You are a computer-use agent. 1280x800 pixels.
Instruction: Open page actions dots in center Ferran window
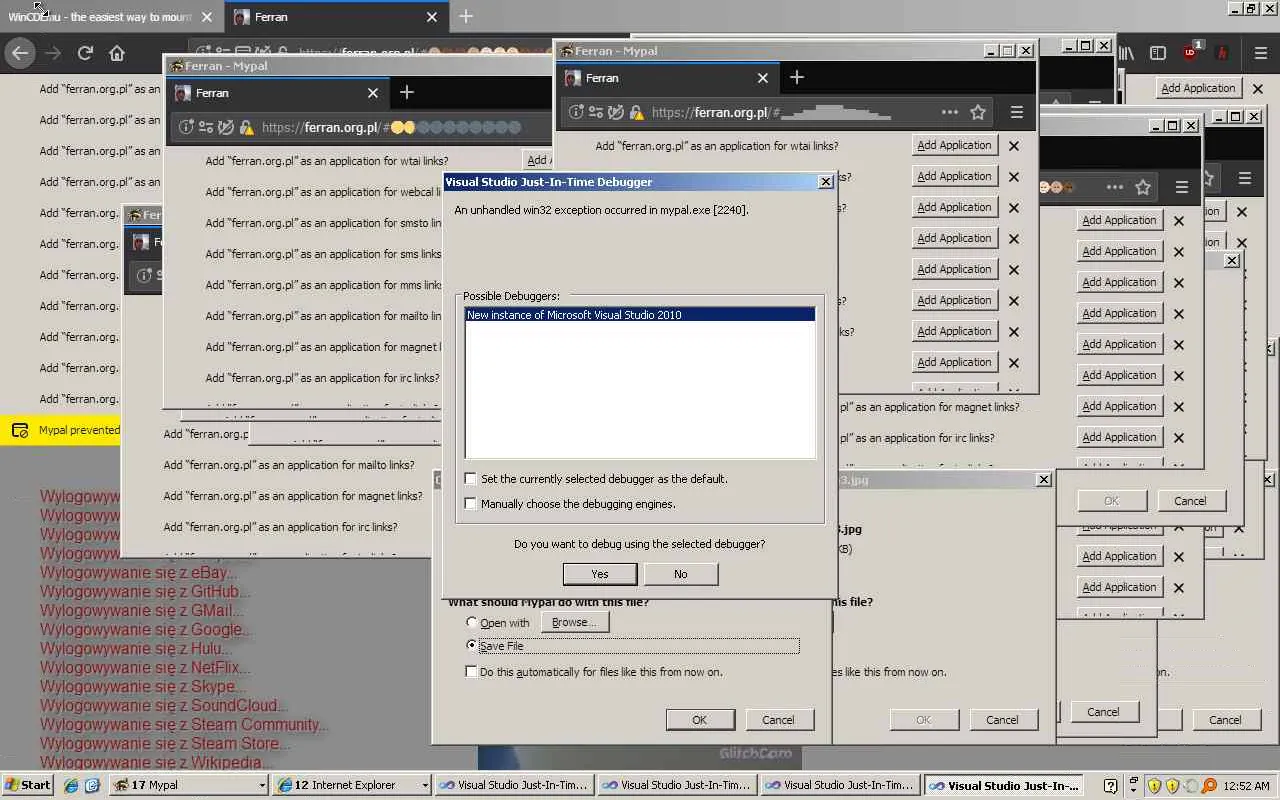tap(950, 112)
